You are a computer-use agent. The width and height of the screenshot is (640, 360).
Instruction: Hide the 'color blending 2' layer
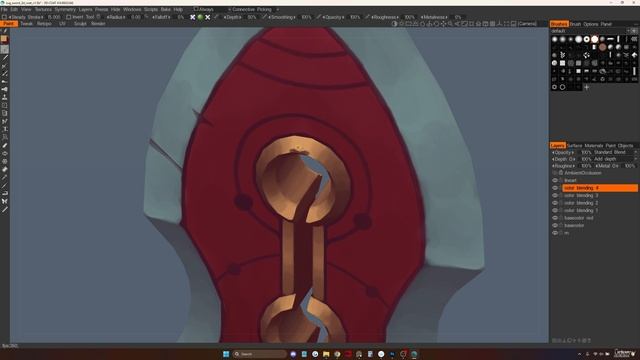(555, 203)
